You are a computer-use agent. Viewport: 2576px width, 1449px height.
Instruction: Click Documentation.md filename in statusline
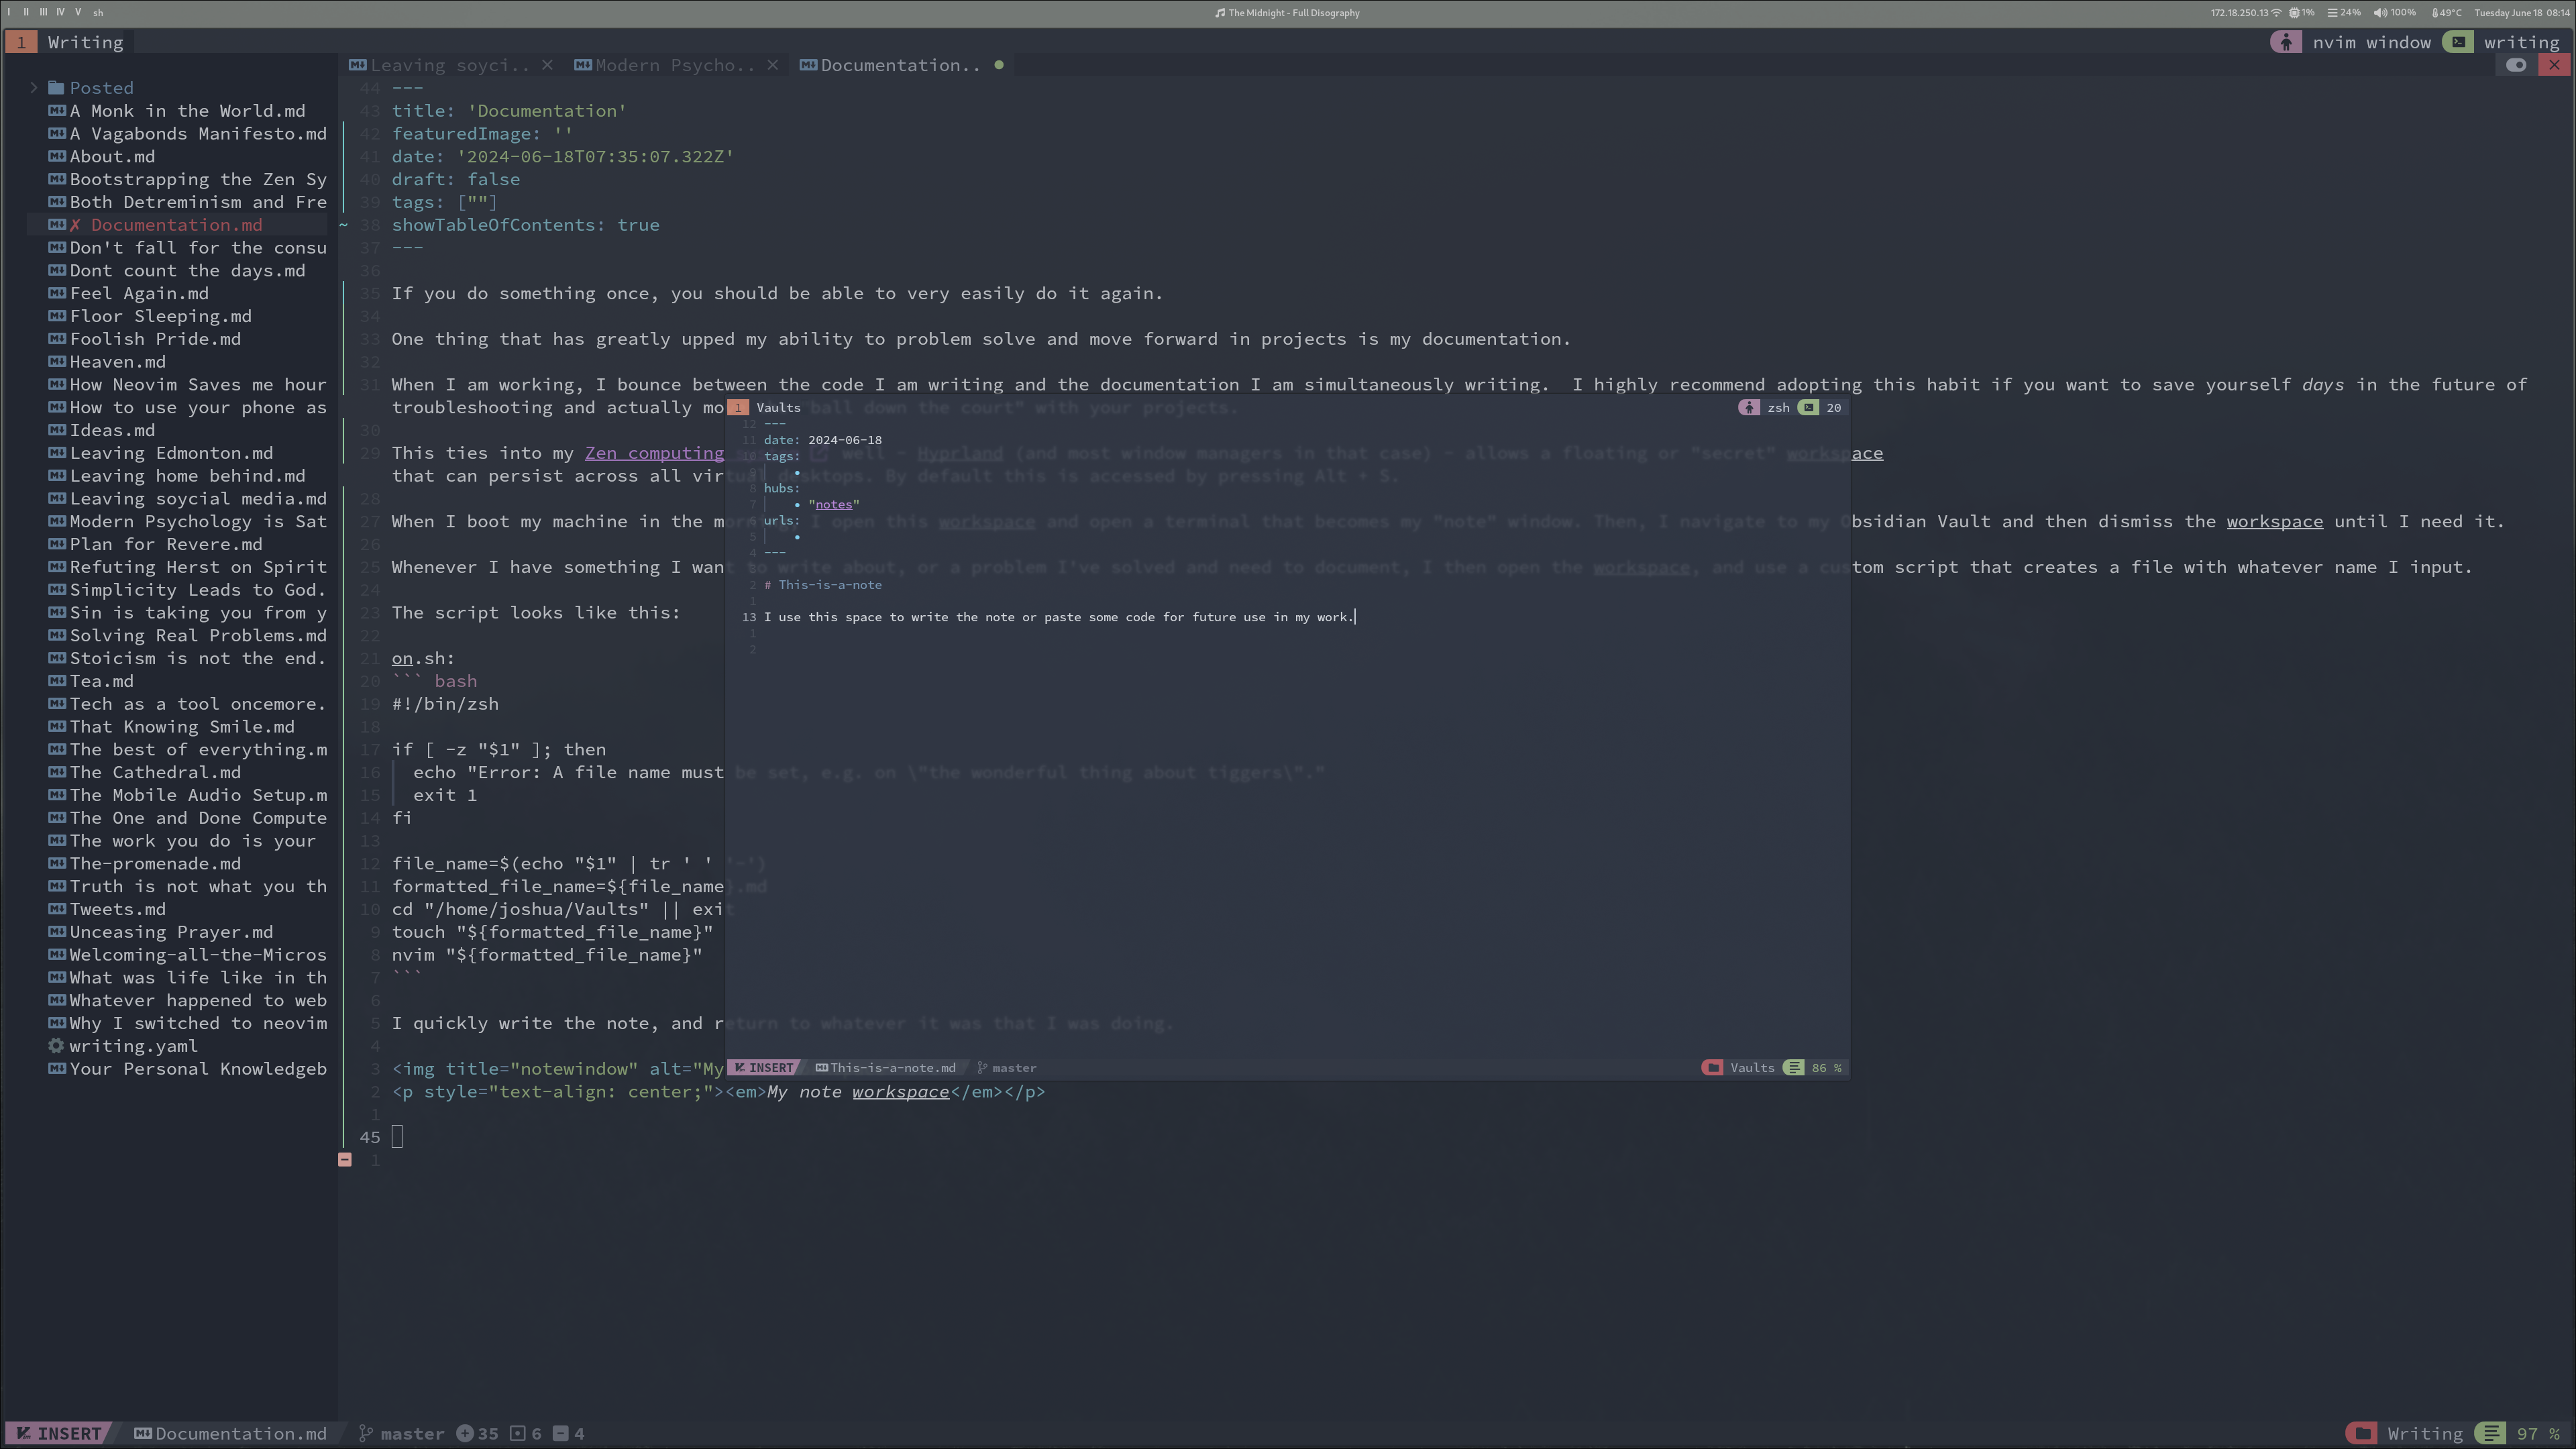240,1434
